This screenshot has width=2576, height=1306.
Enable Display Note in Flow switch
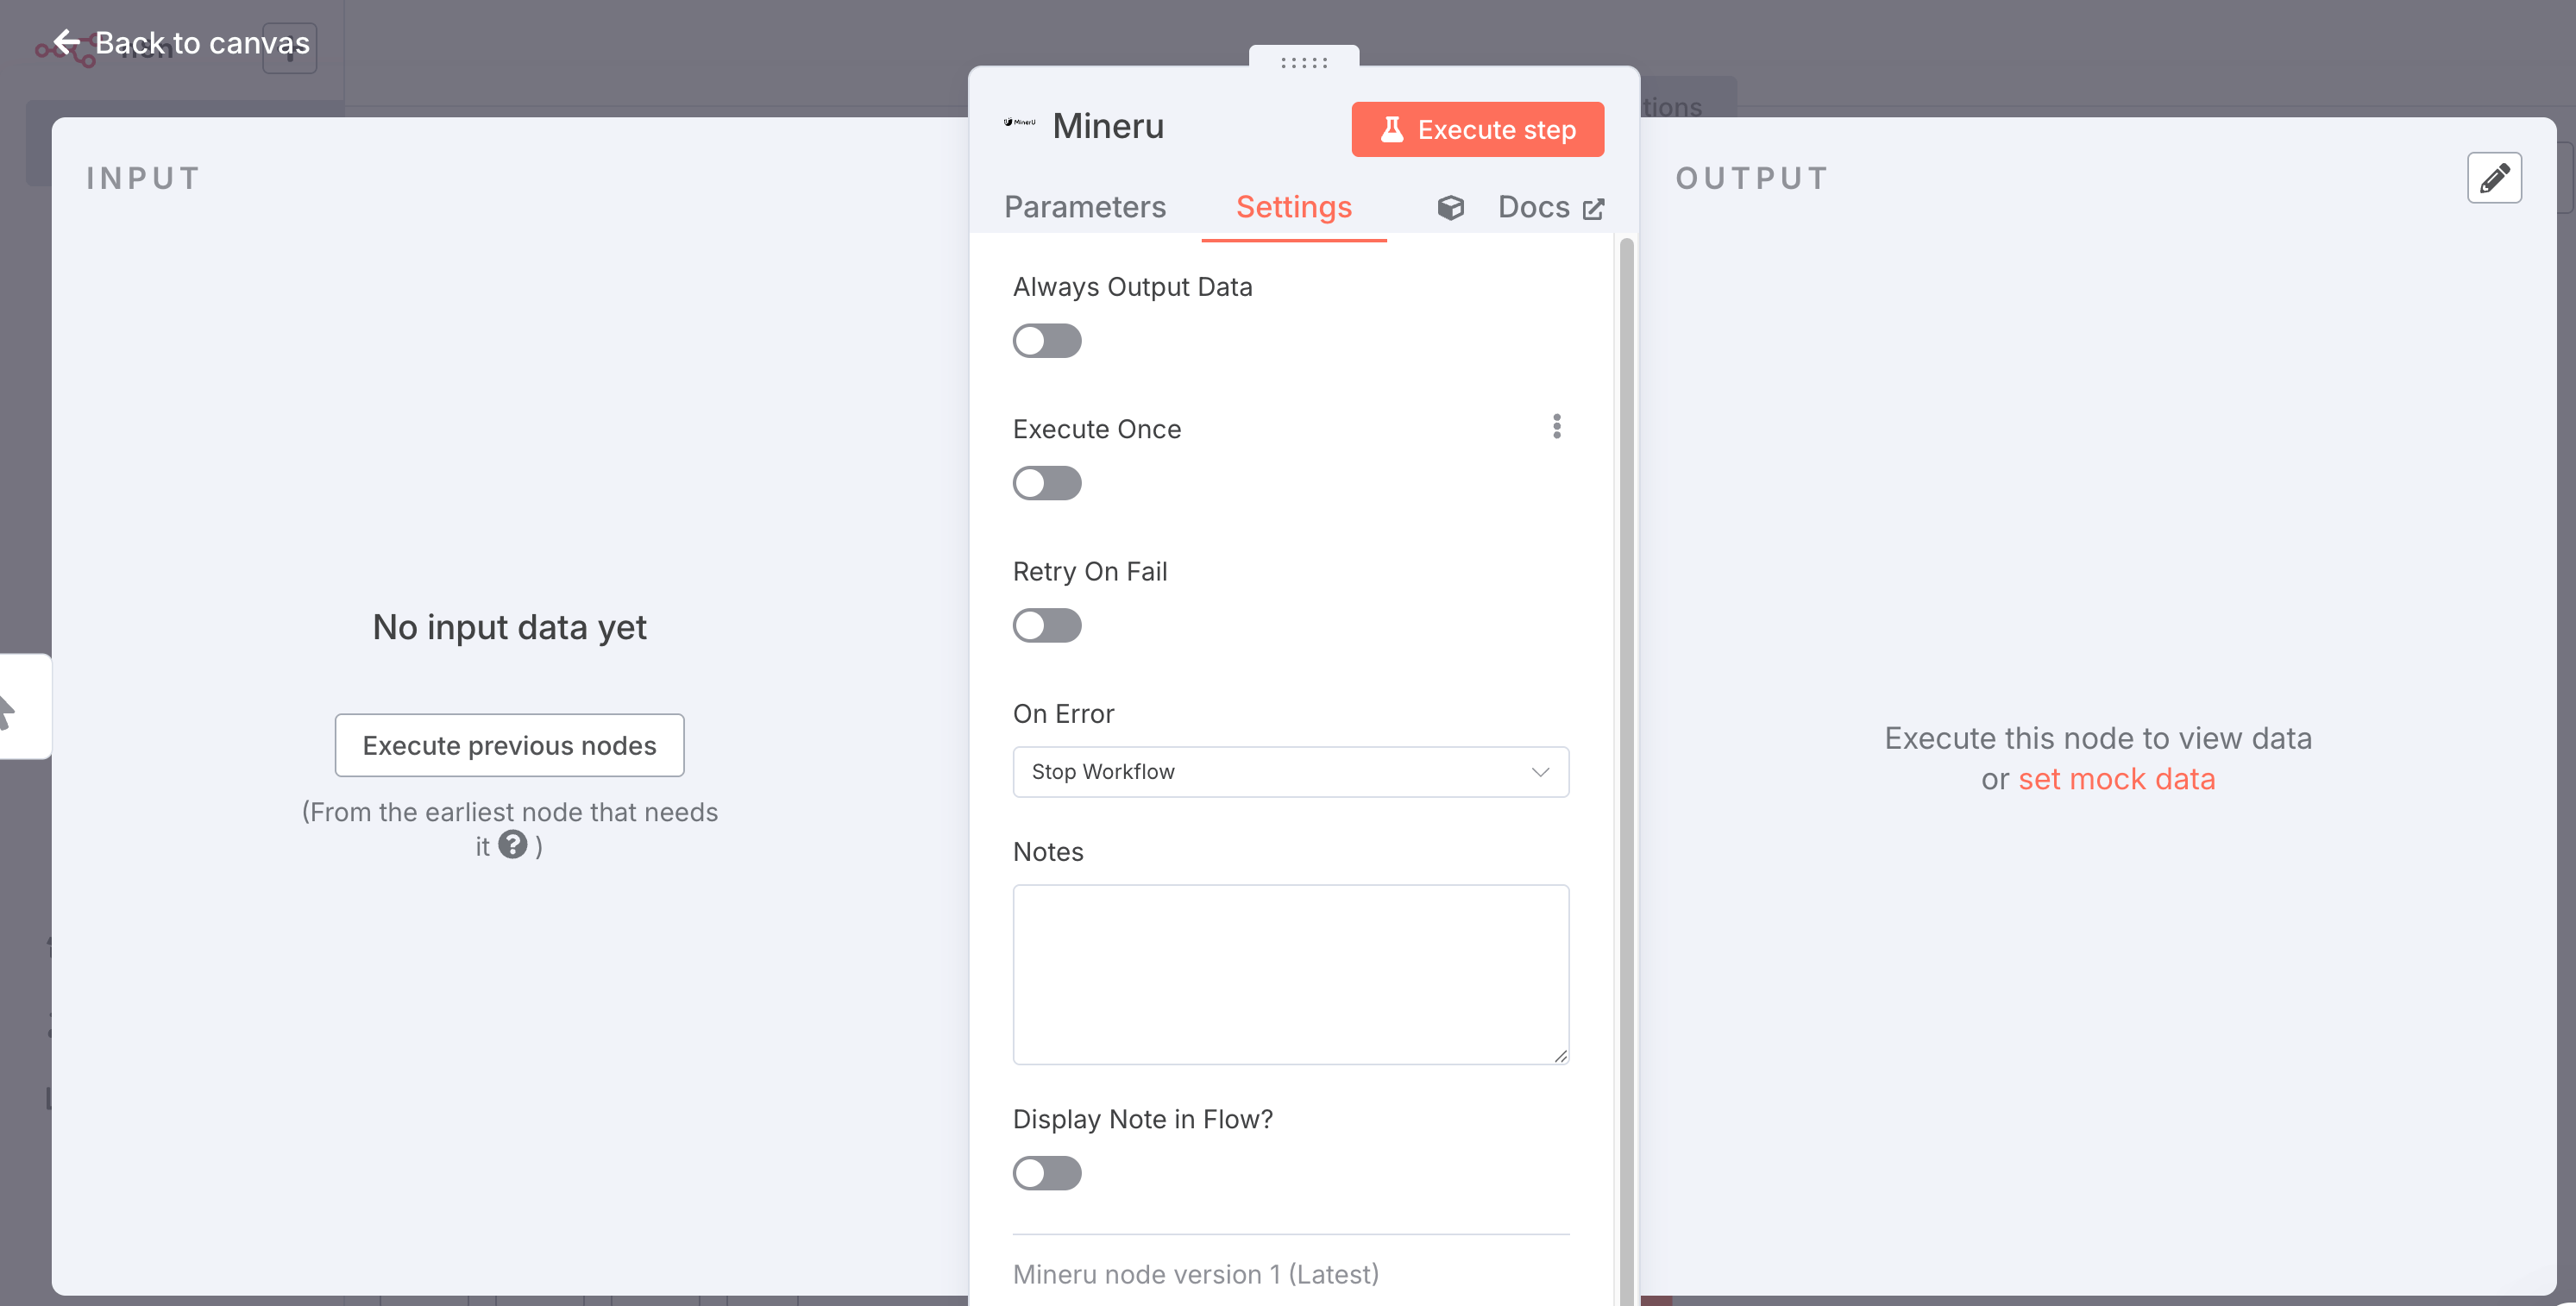point(1046,1173)
